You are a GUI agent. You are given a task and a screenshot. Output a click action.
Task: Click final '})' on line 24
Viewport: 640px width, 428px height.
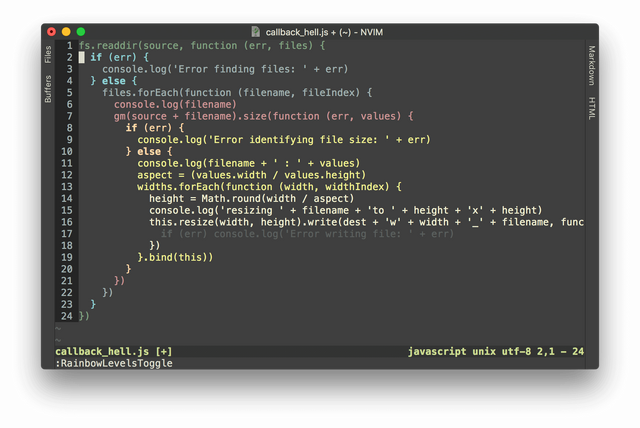pos(84,316)
